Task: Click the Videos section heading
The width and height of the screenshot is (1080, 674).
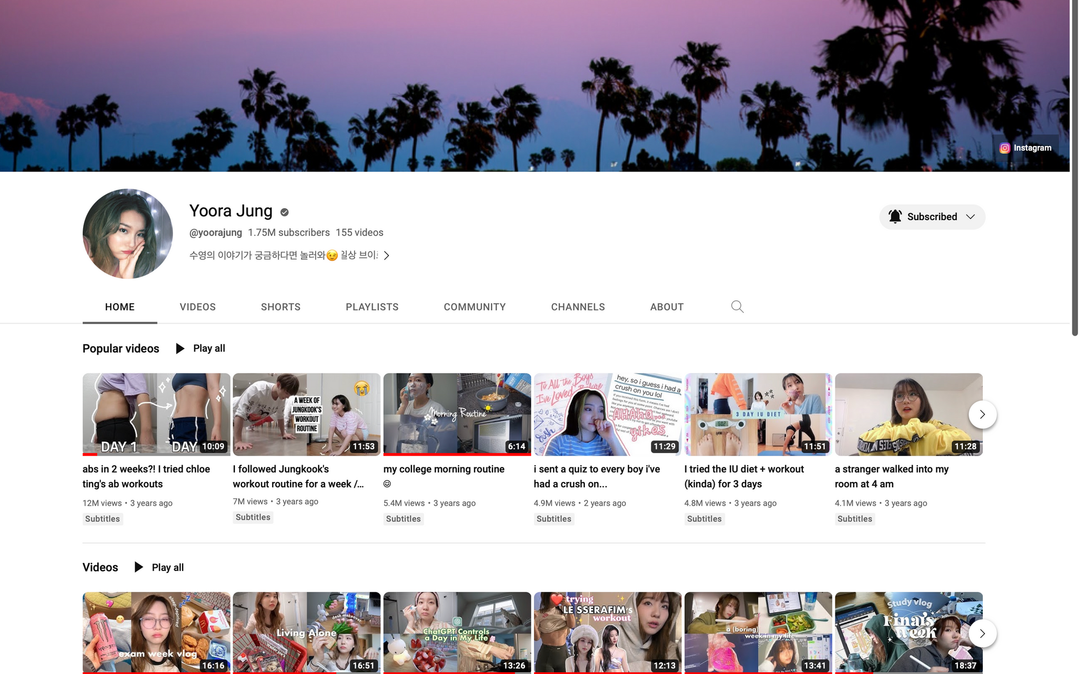Action: (x=100, y=567)
